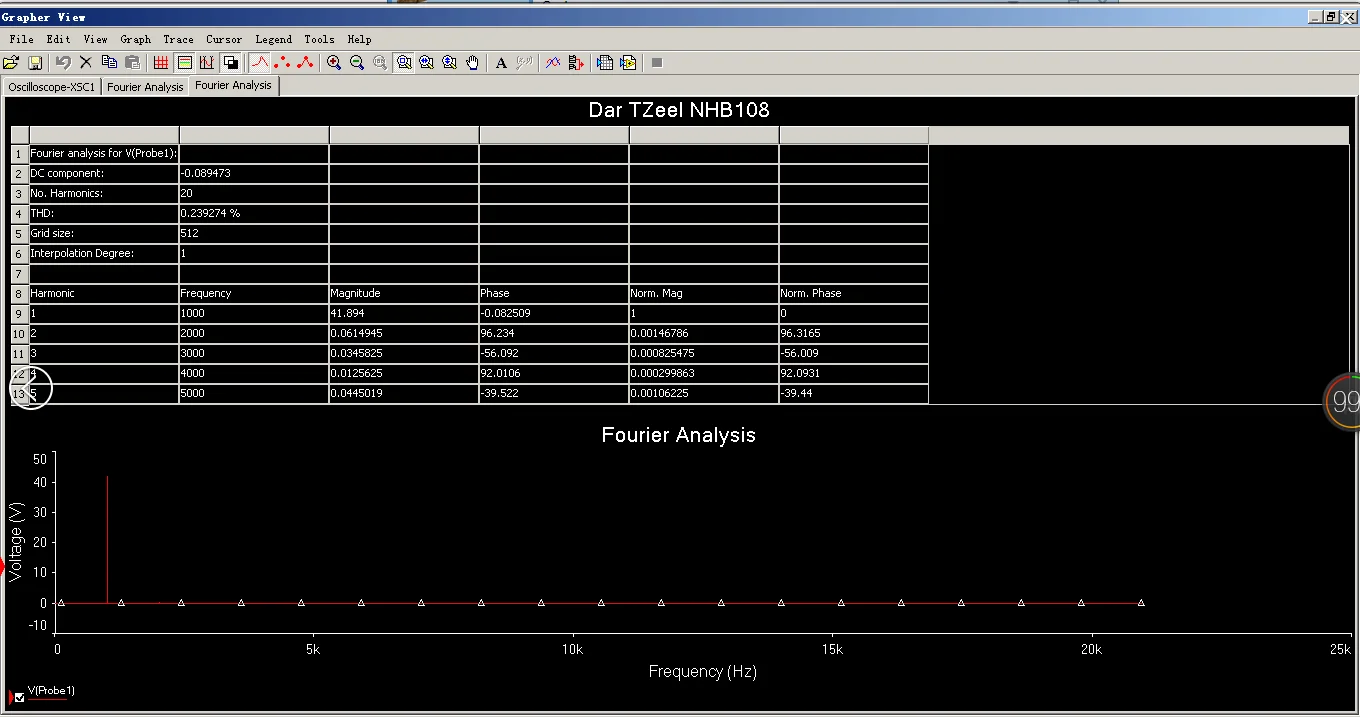Viewport: 1360px width, 717px height.
Task: Click the add trace from analysis icon
Action: tap(576, 62)
